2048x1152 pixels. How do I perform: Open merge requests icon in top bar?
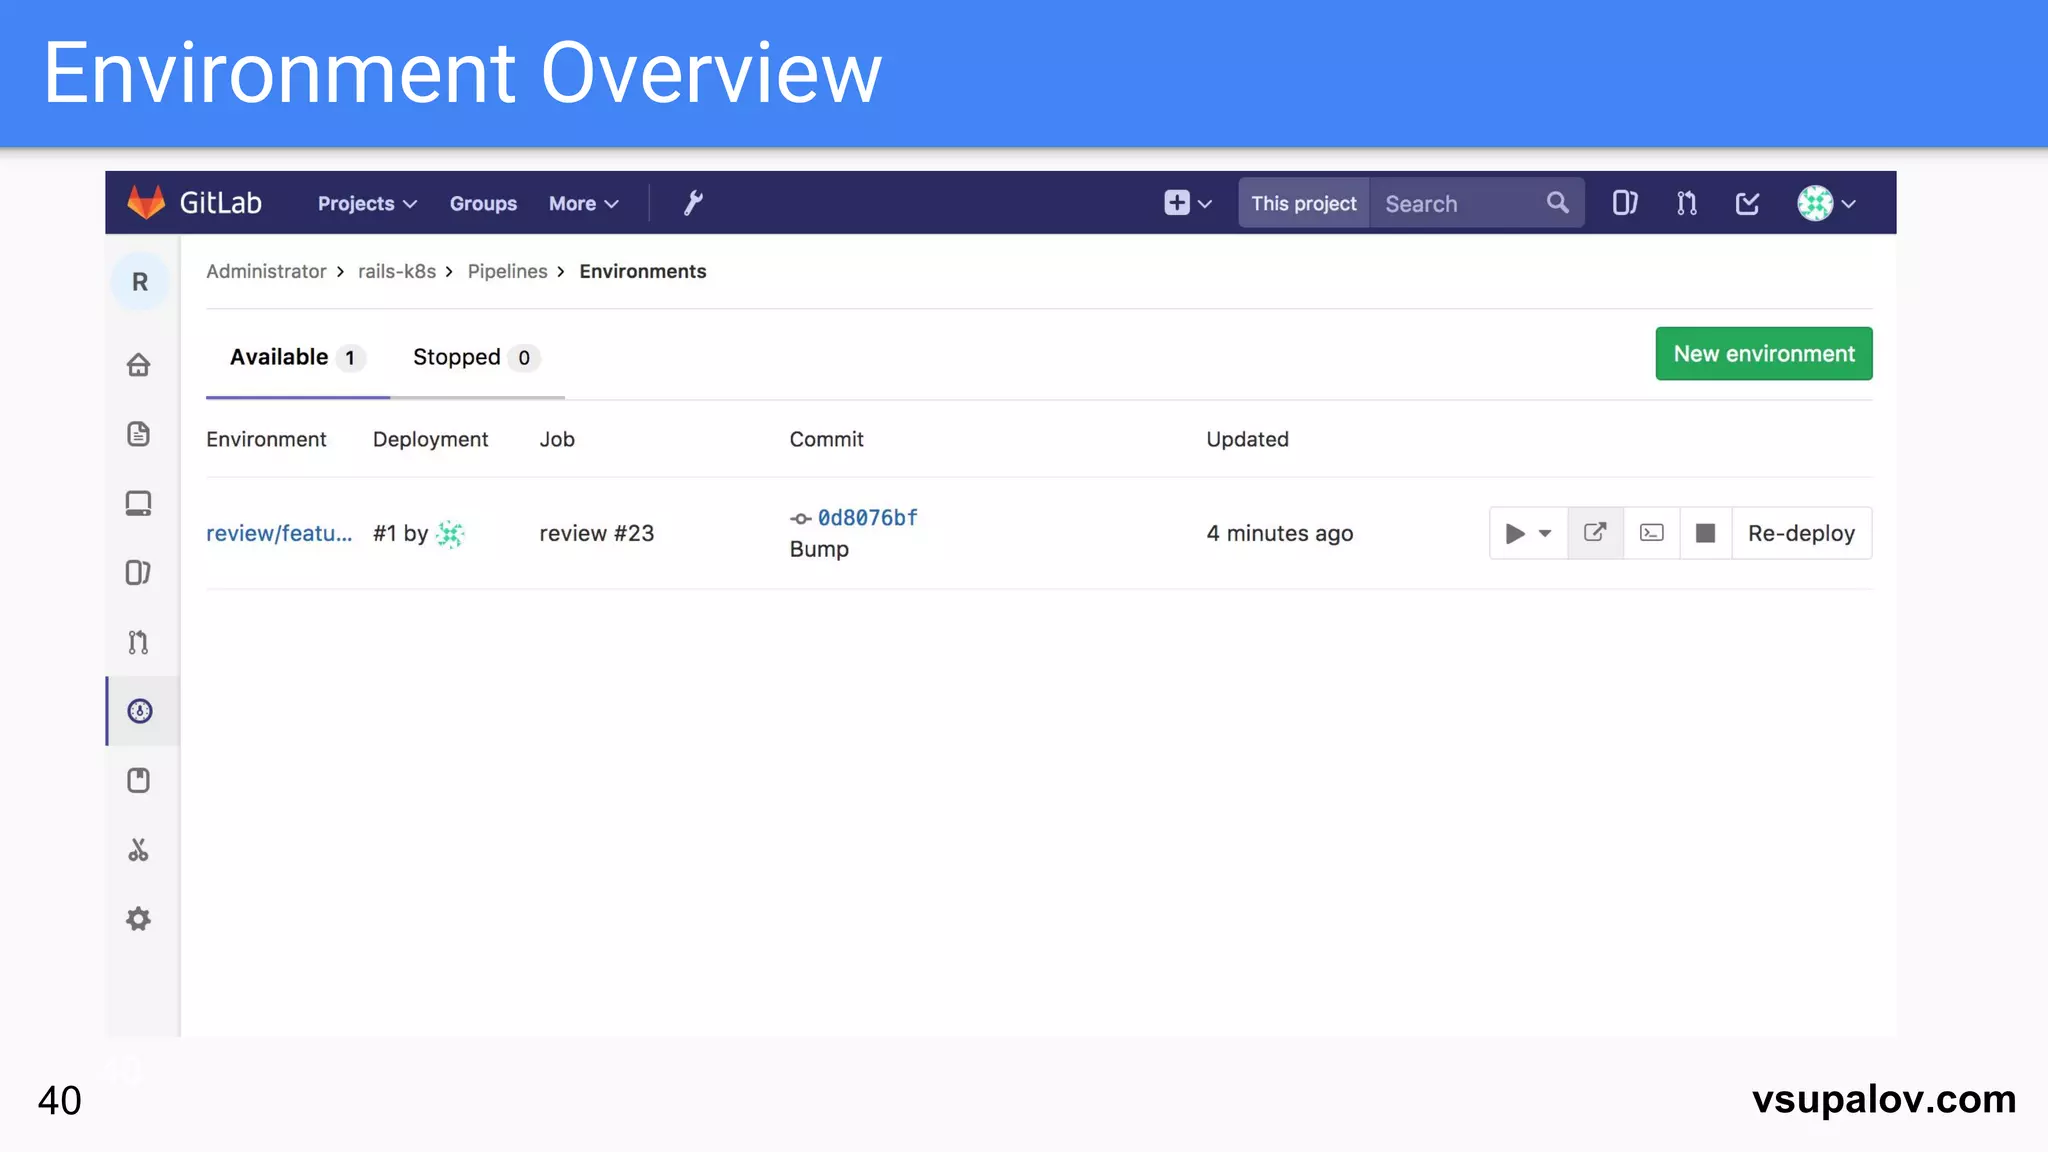tap(1687, 203)
